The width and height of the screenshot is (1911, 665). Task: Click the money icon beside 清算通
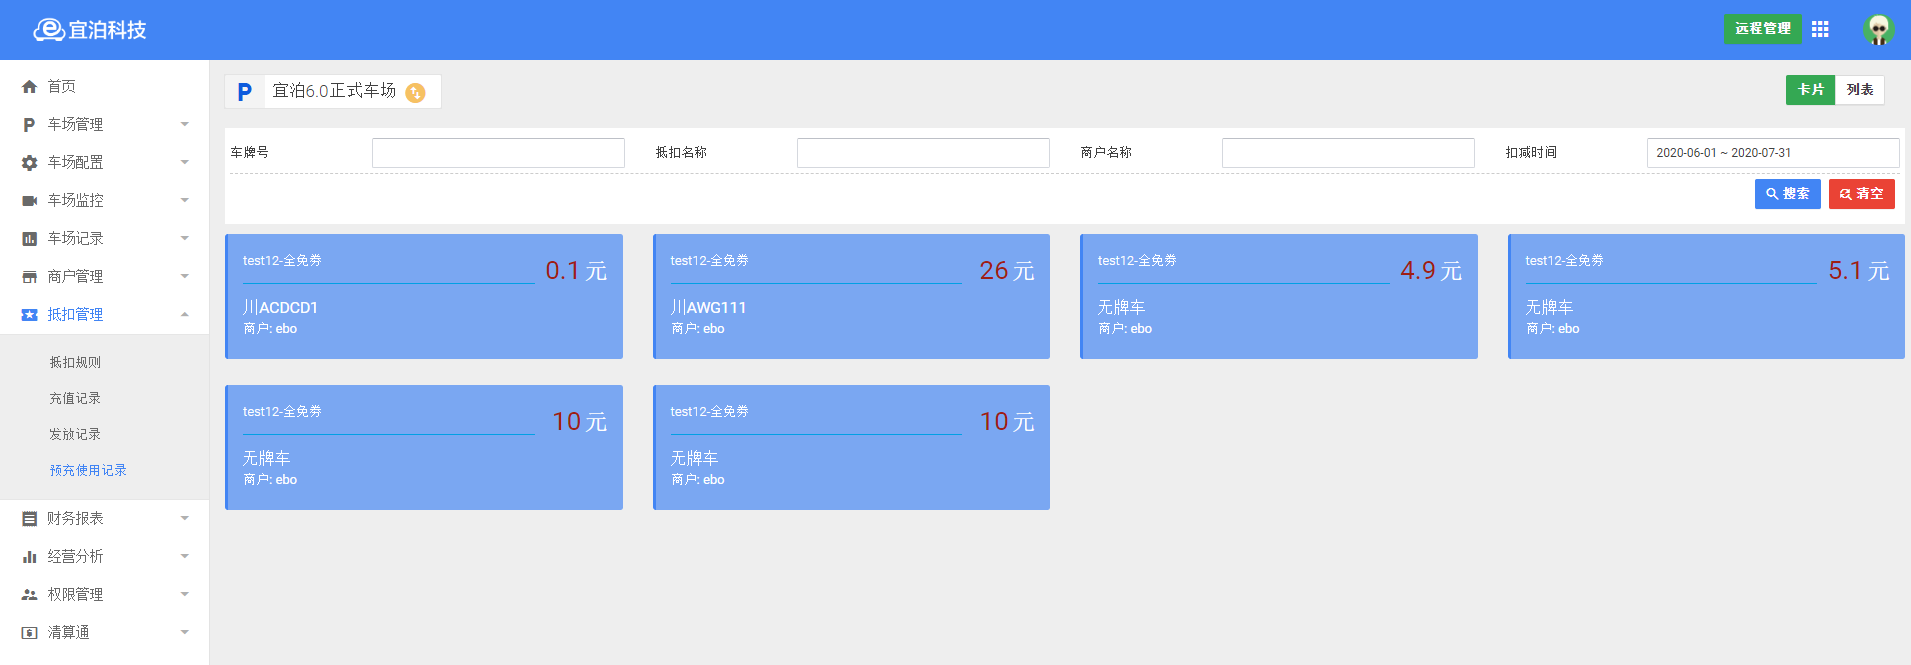[x=30, y=633]
